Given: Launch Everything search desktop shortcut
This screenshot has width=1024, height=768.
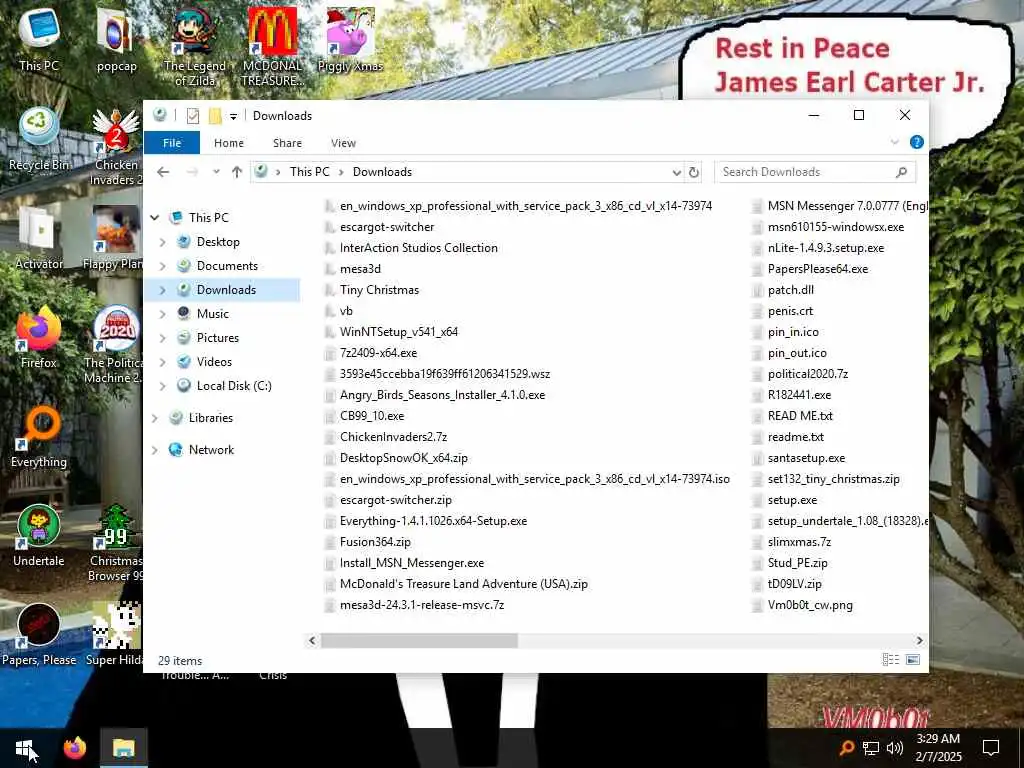Looking at the screenshot, I should [39, 436].
